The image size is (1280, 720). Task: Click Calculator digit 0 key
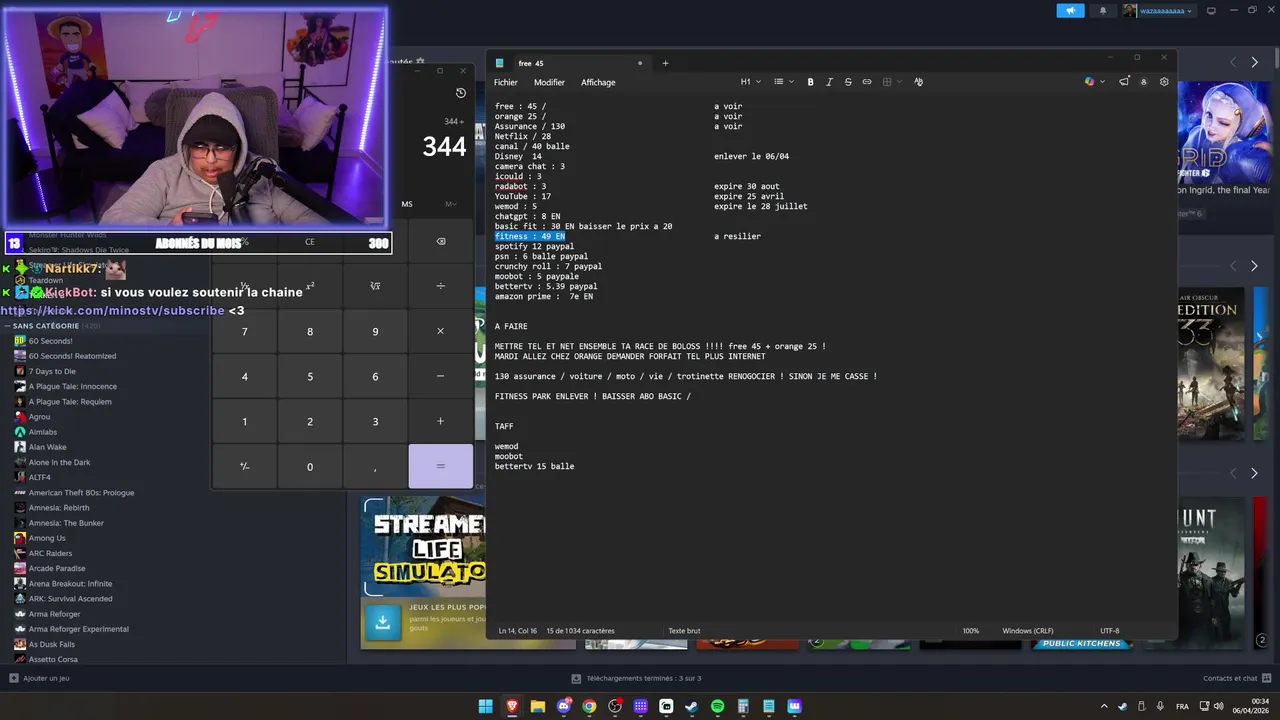coord(310,466)
